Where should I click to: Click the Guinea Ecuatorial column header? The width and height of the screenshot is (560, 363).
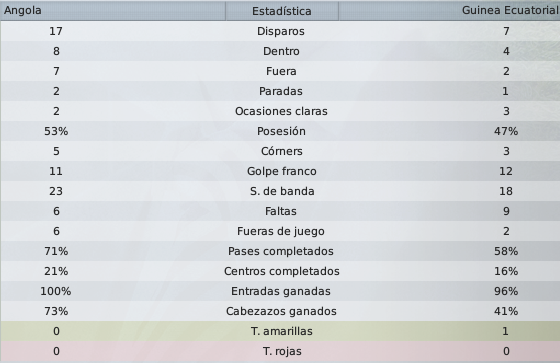(449, 11)
